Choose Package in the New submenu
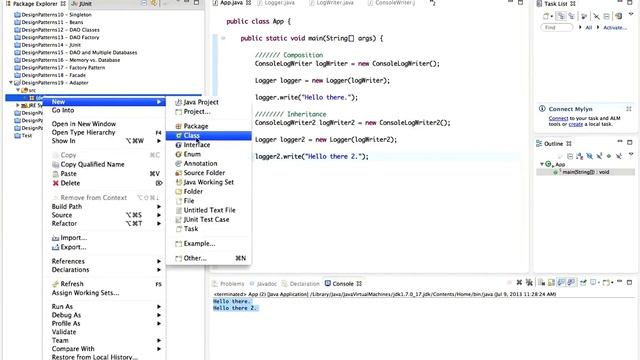This screenshot has width=640, height=360. [208, 126]
